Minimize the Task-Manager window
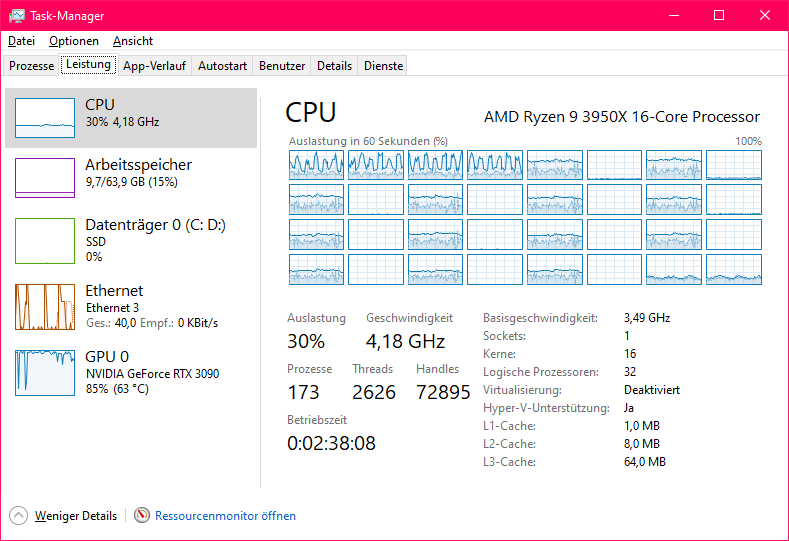789x541 pixels. (x=674, y=16)
